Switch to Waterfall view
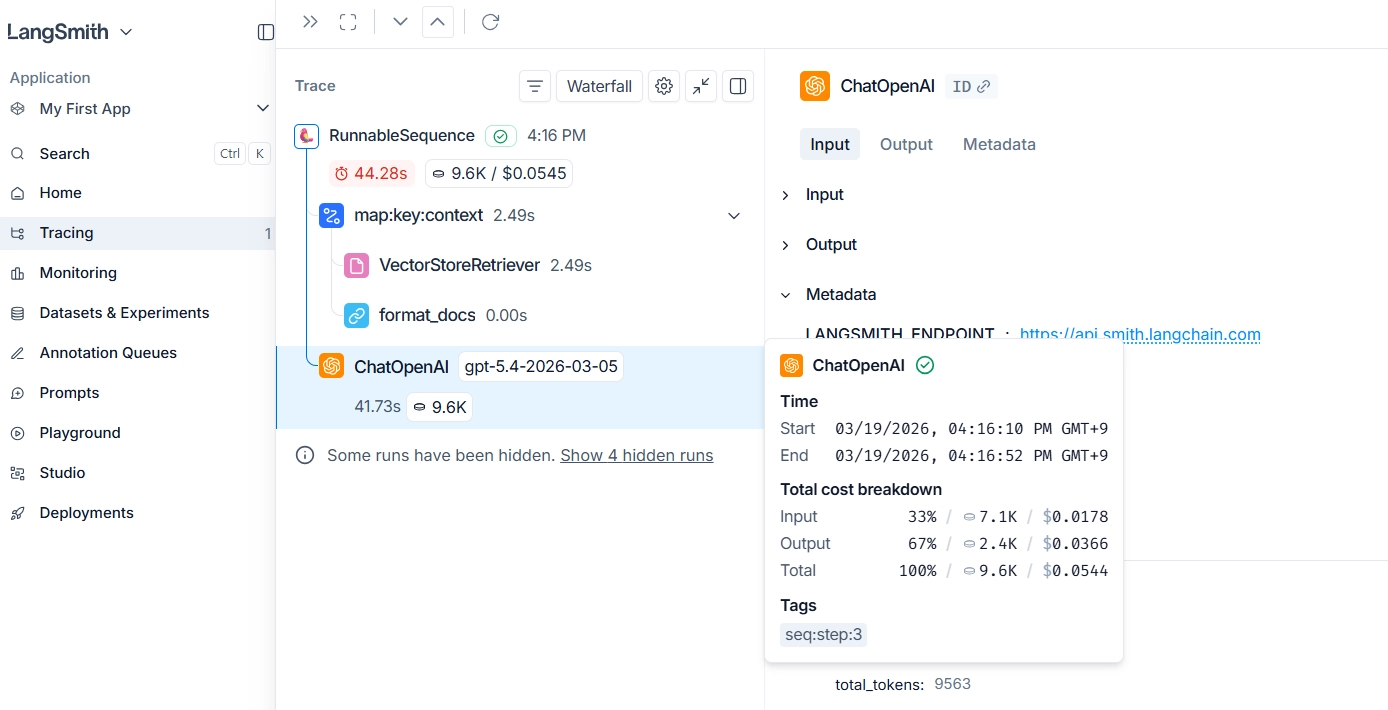The image size is (1388, 710). coord(599,86)
